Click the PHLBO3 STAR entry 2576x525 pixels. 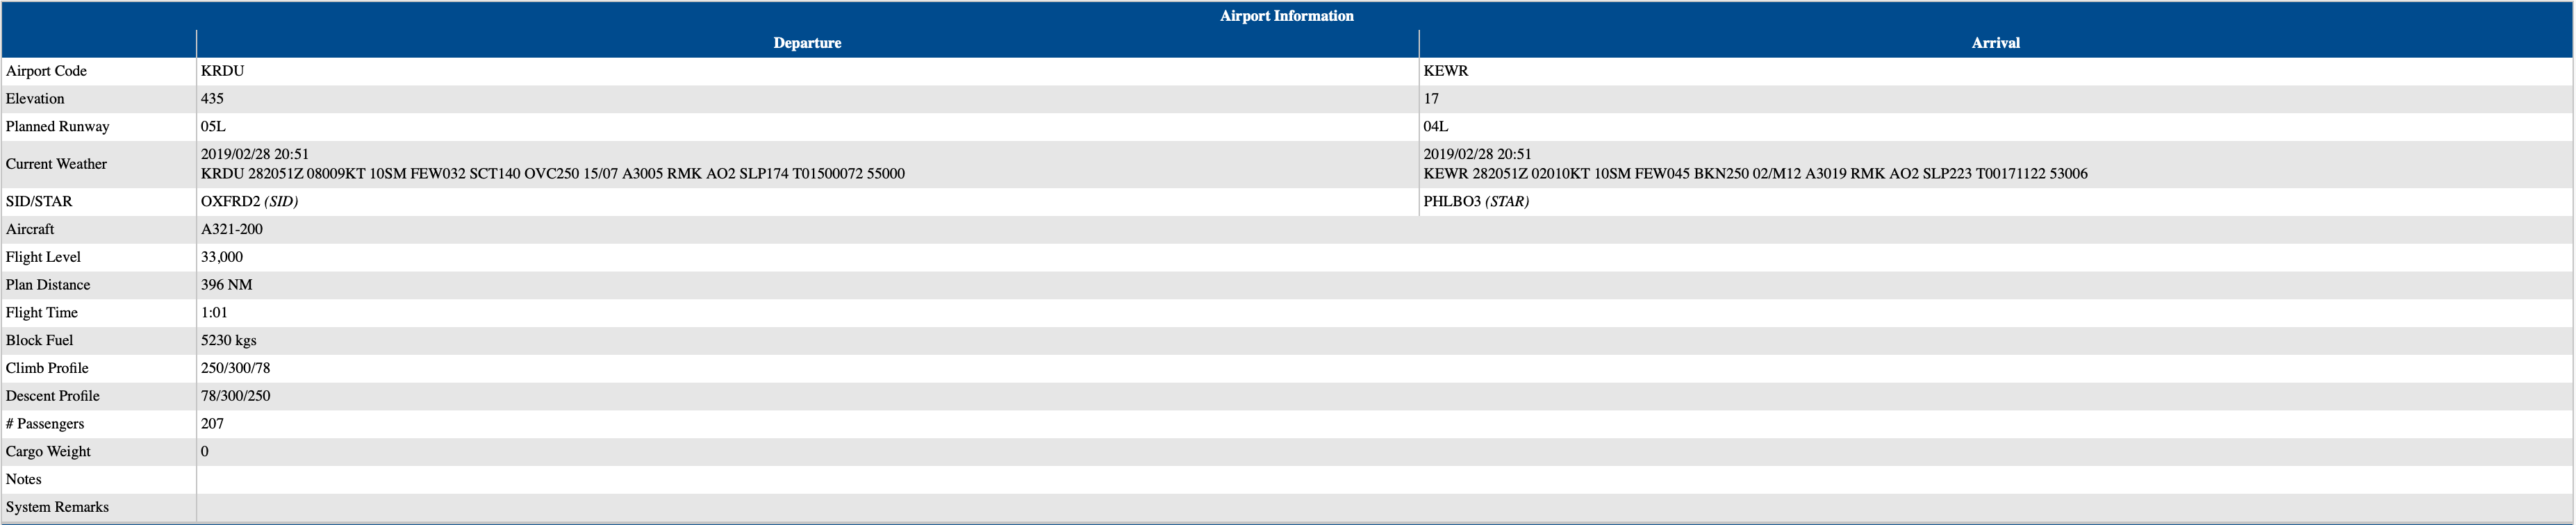[x=1476, y=202]
